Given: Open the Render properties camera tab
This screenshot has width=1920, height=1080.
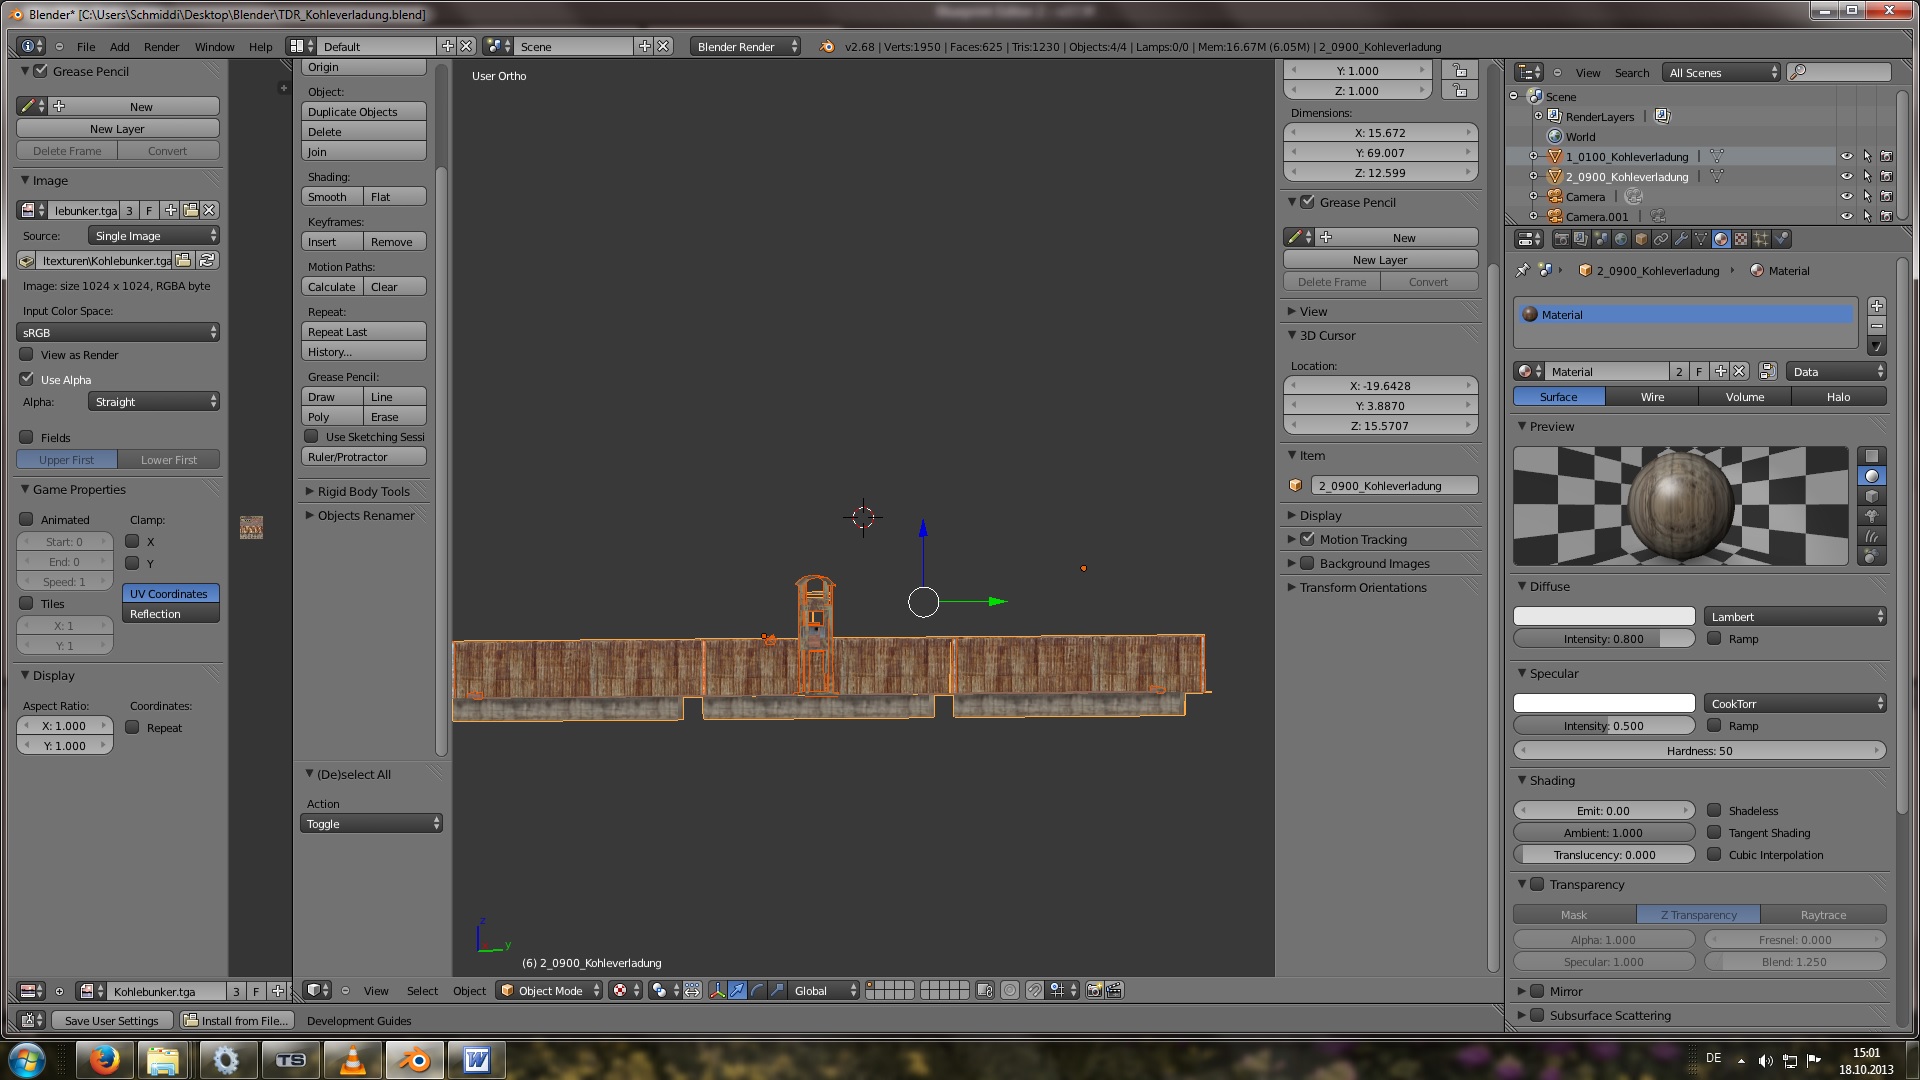Looking at the screenshot, I should [x=1561, y=239].
